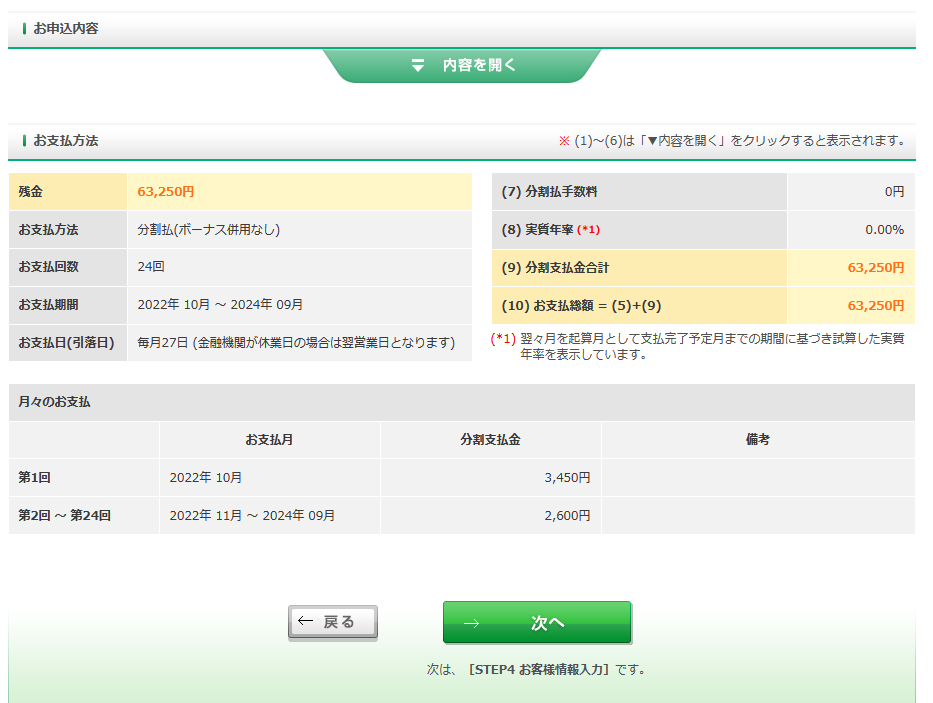Click the left arrow icon on 戻る

coord(306,622)
